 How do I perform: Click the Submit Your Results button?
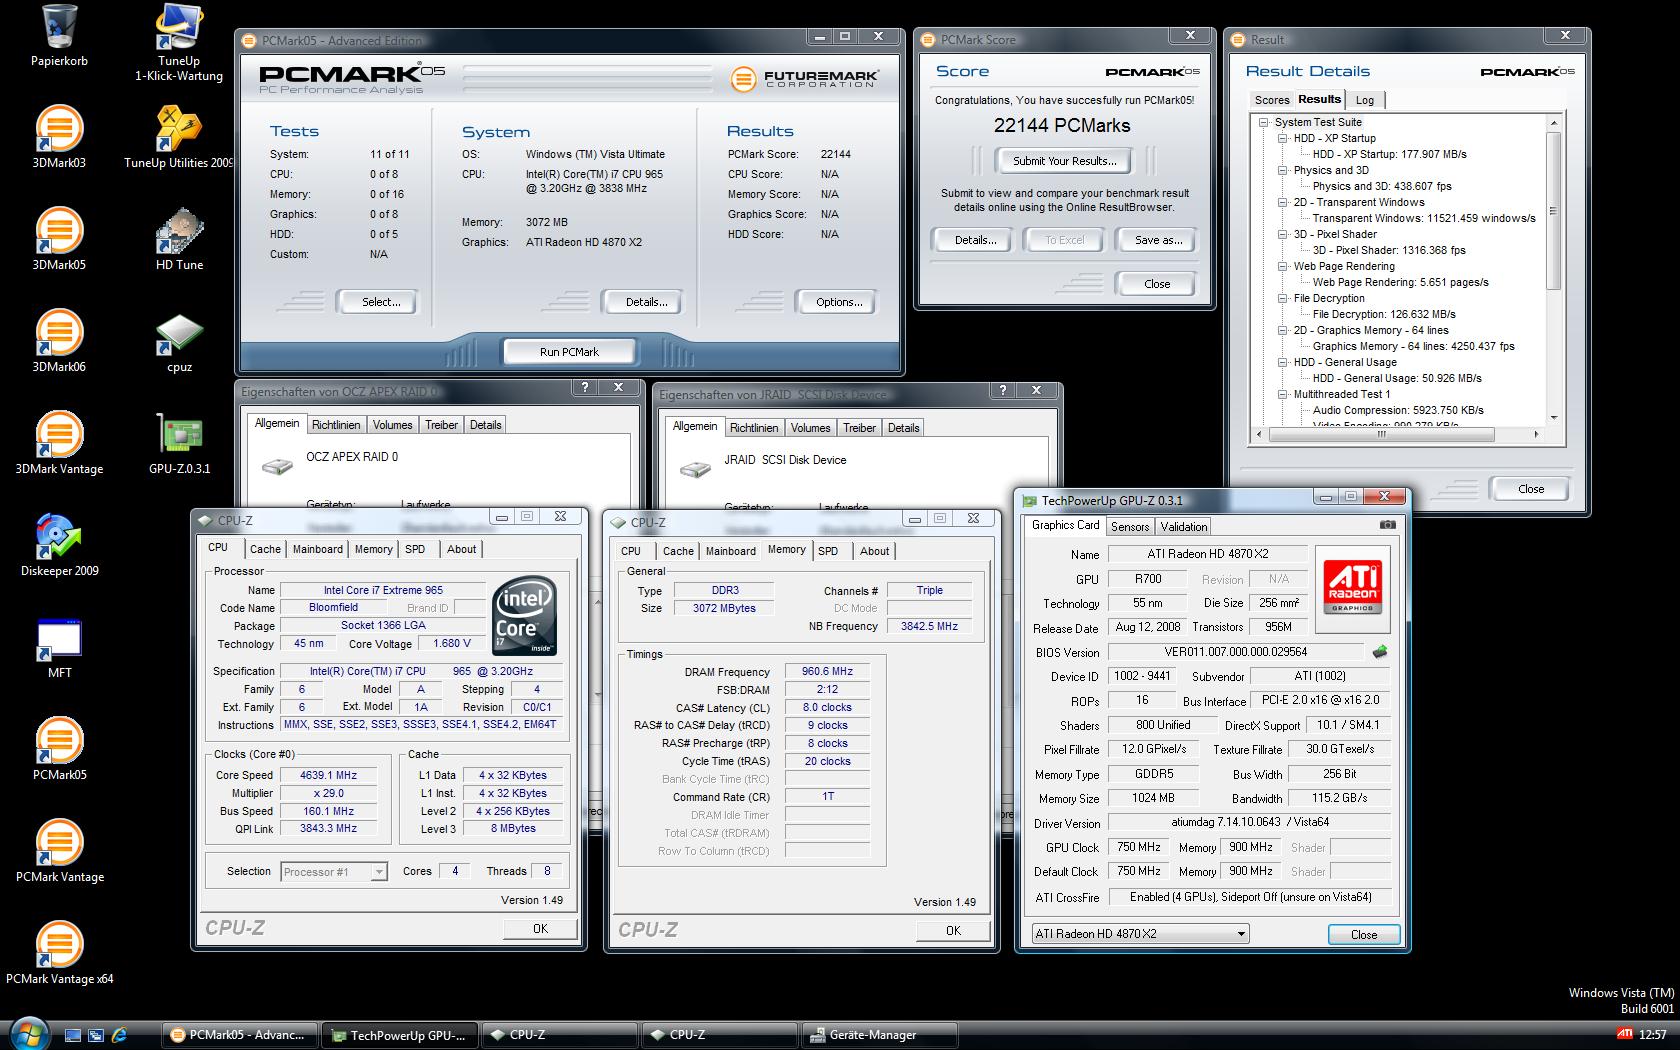pos(1064,161)
